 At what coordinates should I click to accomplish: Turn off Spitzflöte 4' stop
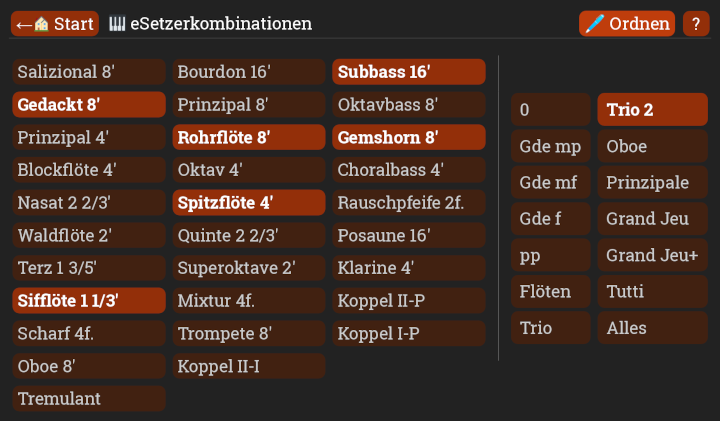[x=249, y=202]
